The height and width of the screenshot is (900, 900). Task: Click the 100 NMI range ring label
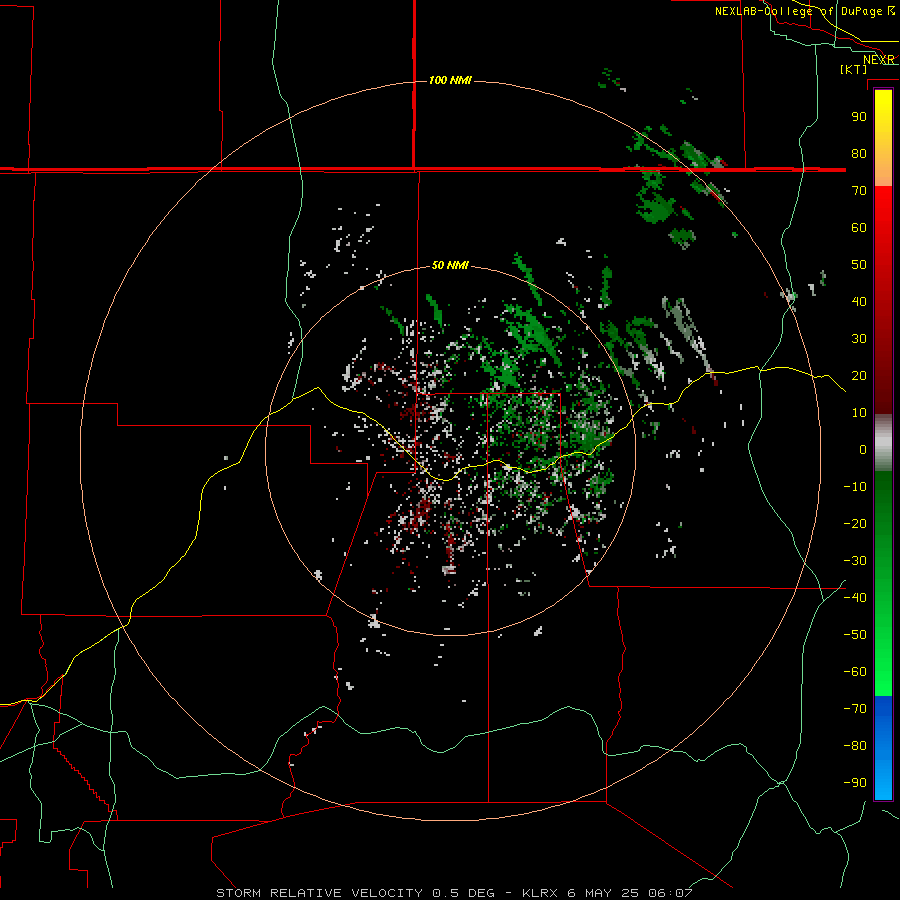(x=450, y=80)
